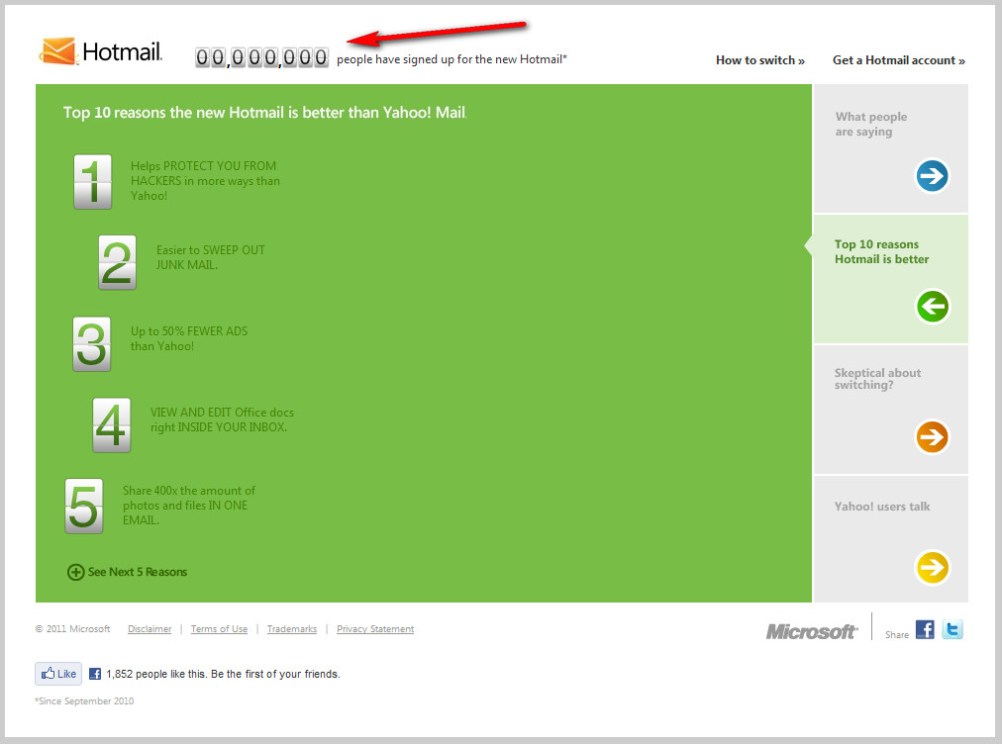This screenshot has height=744, width=1002.
Task: Open the Privacy Statement link
Action: (375, 629)
